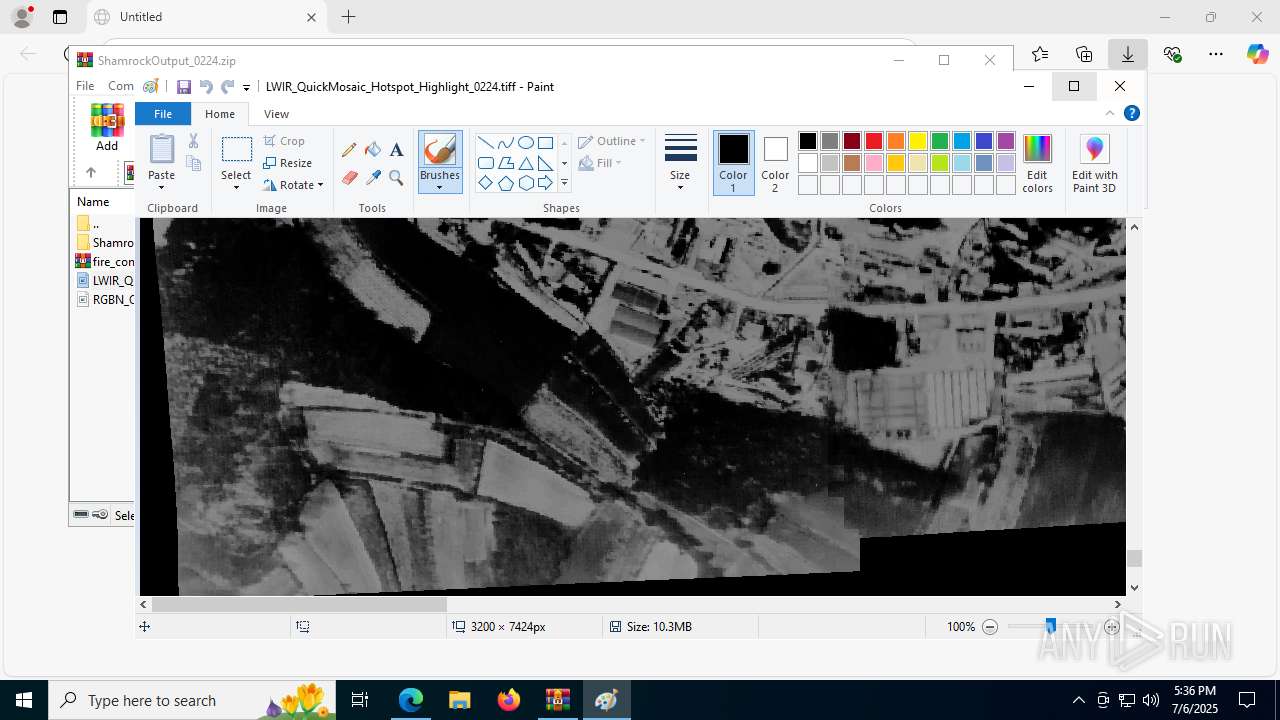The width and height of the screenshot is (1280, 720).
Task: Switch to the Home ribbon tab
Action: [220, 114]
